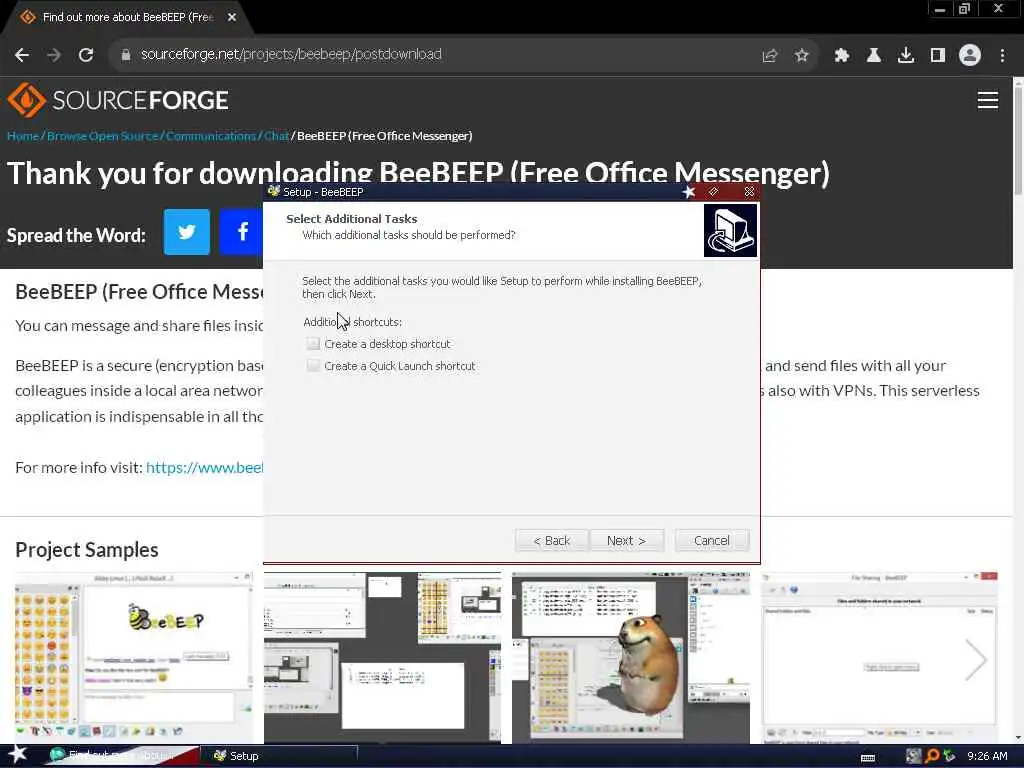Tick the Create a desktop shortcut checkbox
Image resolution: width=1024 pixels, height=768 pixels.
313,344
